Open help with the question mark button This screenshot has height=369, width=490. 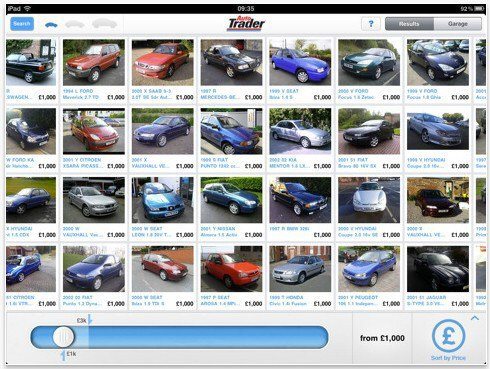tap(371, 24)
